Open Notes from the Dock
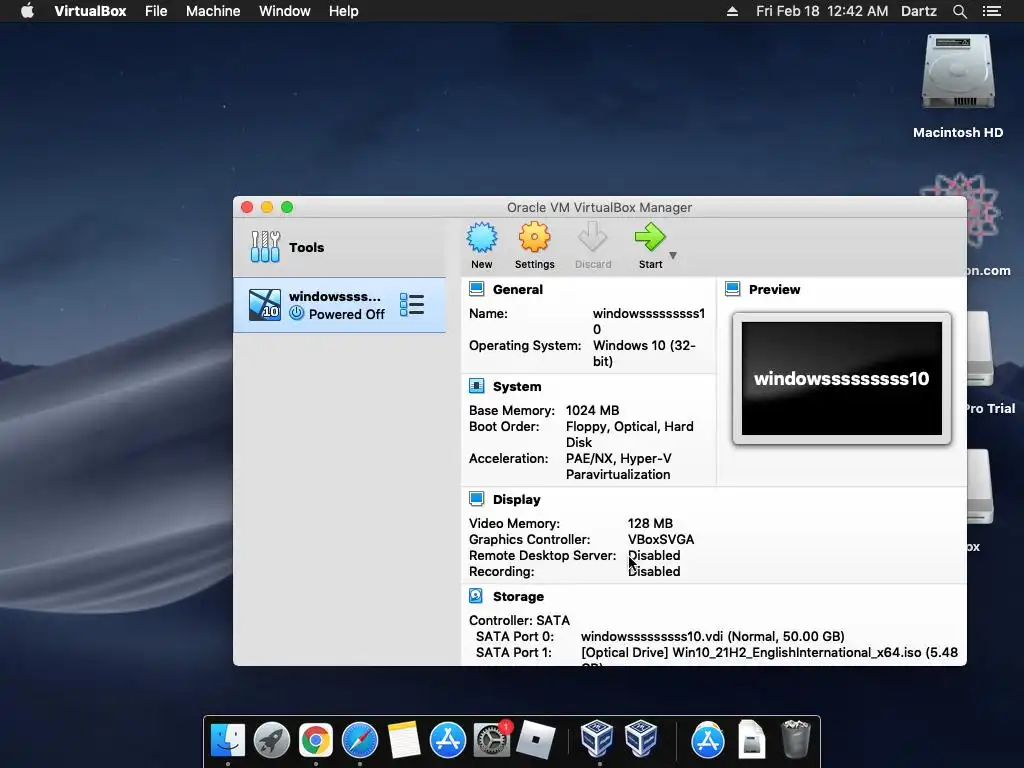1024x768 pixels. pos(404,740)
